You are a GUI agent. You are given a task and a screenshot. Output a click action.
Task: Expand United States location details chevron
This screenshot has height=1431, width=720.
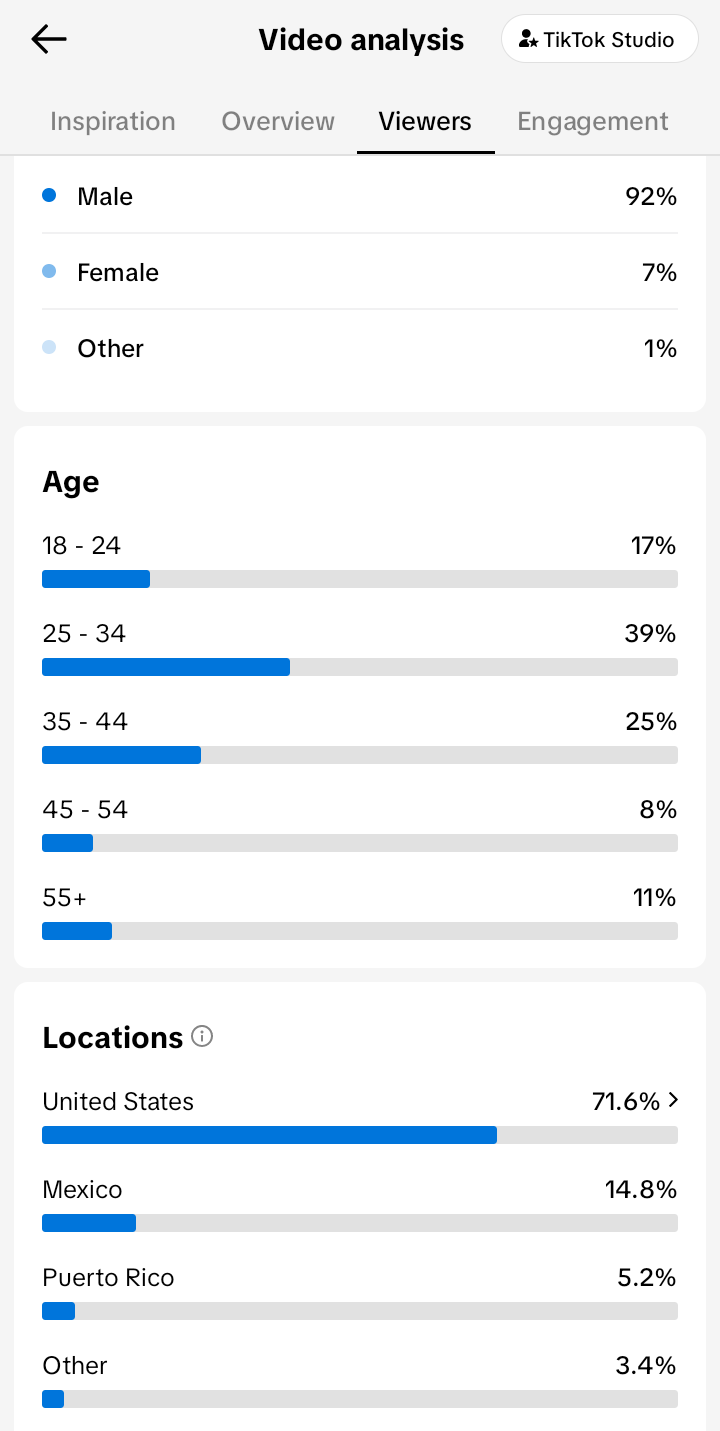[673, 1100]
